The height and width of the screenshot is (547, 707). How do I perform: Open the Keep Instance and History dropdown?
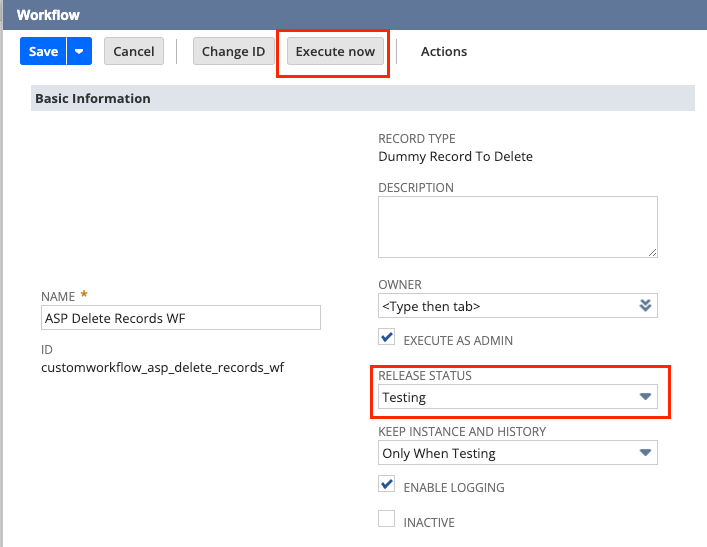[517, 453]
